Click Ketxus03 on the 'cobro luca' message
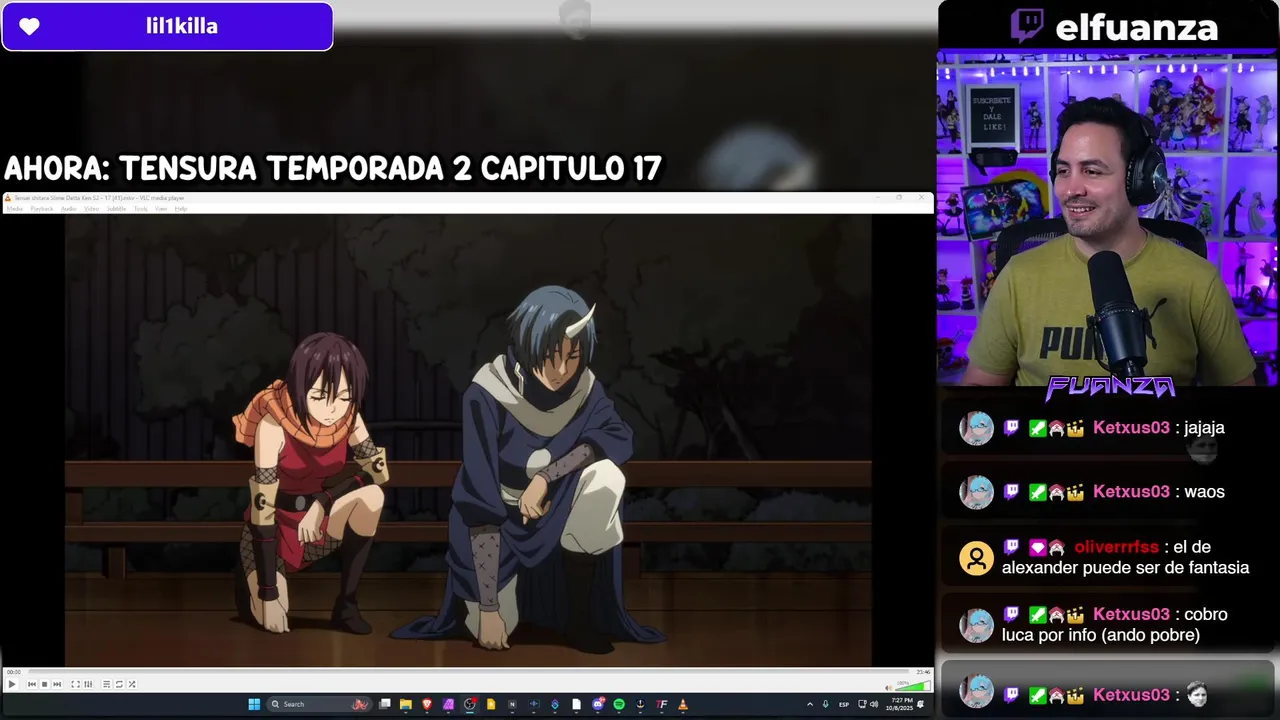 pyautogui.click(x=1131, y=615)
